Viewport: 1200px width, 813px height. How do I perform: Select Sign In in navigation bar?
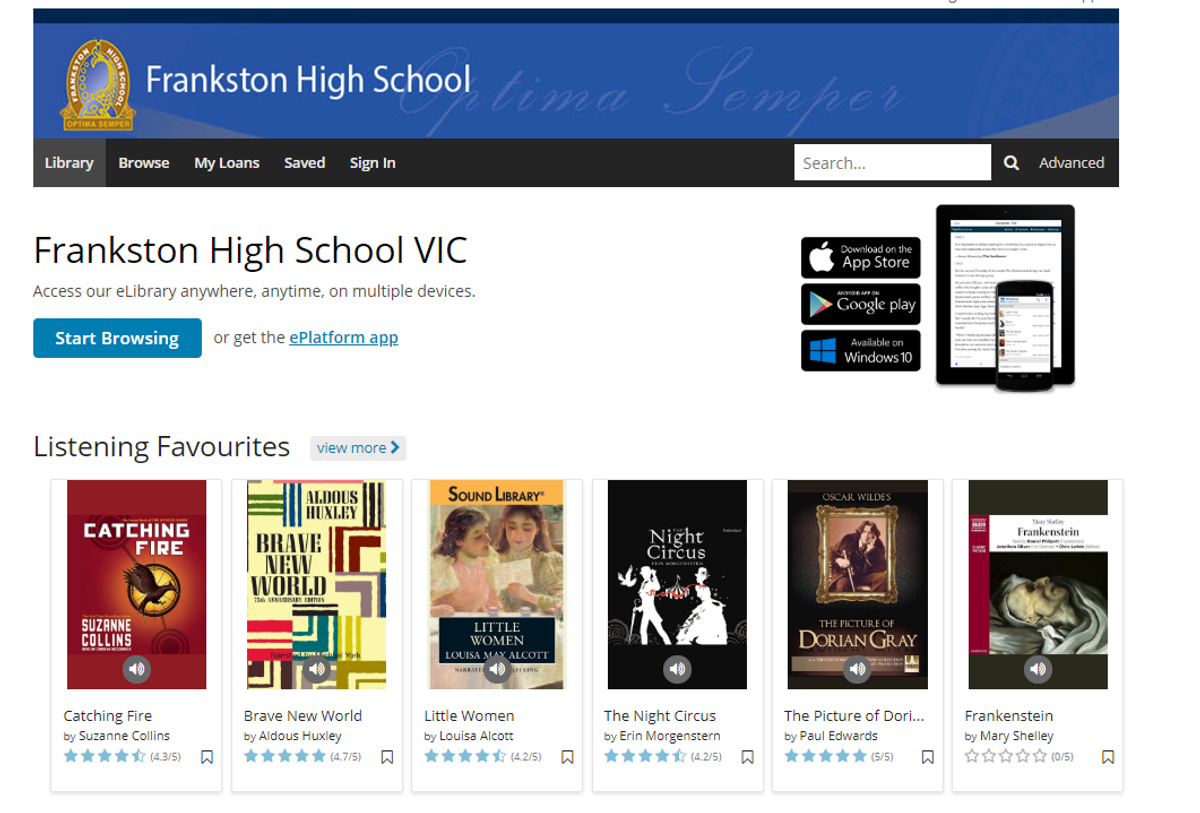point(372,163)
